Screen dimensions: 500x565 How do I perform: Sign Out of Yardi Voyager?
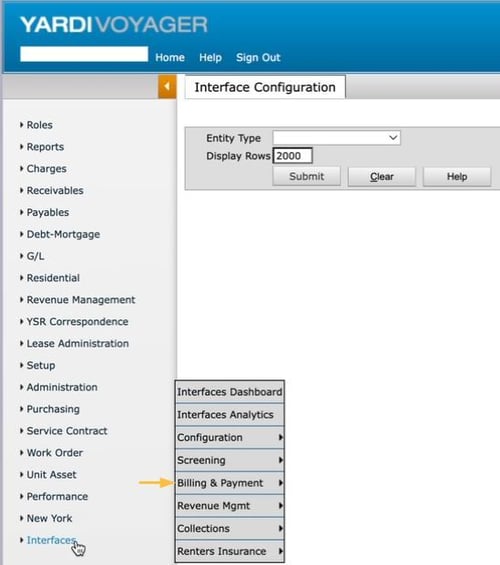point(258,58)
